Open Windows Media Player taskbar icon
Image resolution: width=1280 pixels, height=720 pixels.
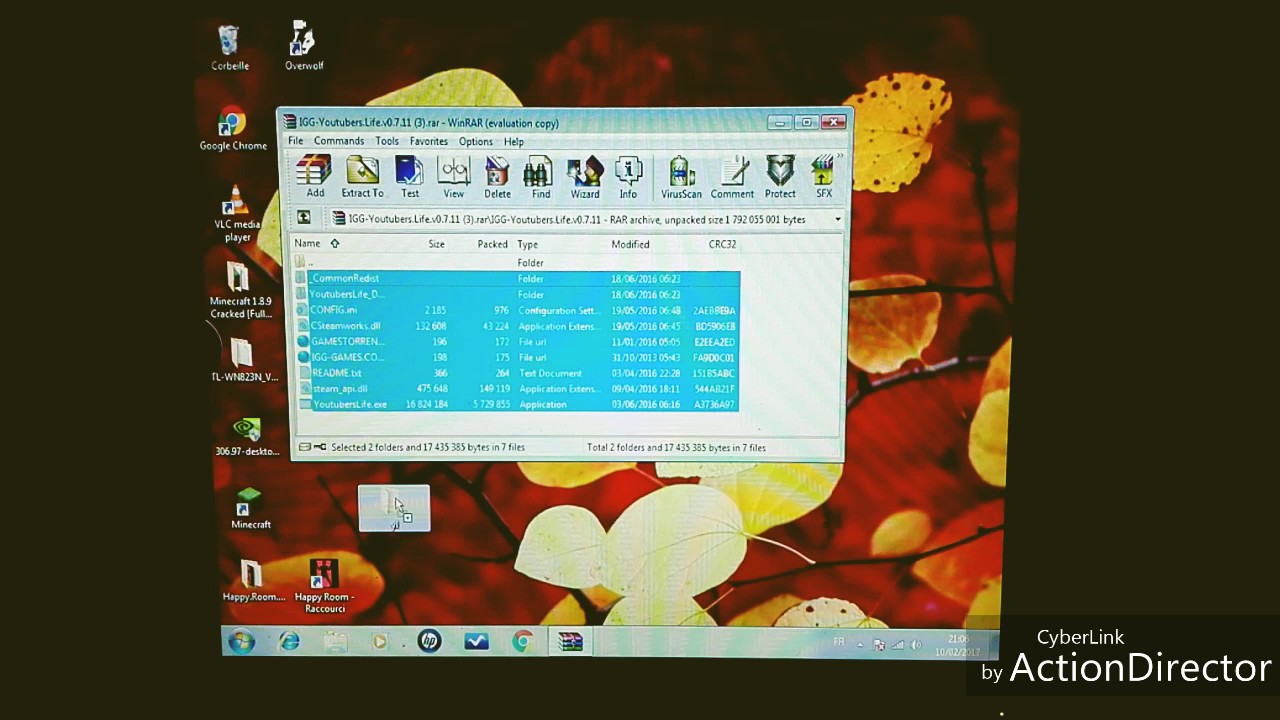tap(380, 642)
